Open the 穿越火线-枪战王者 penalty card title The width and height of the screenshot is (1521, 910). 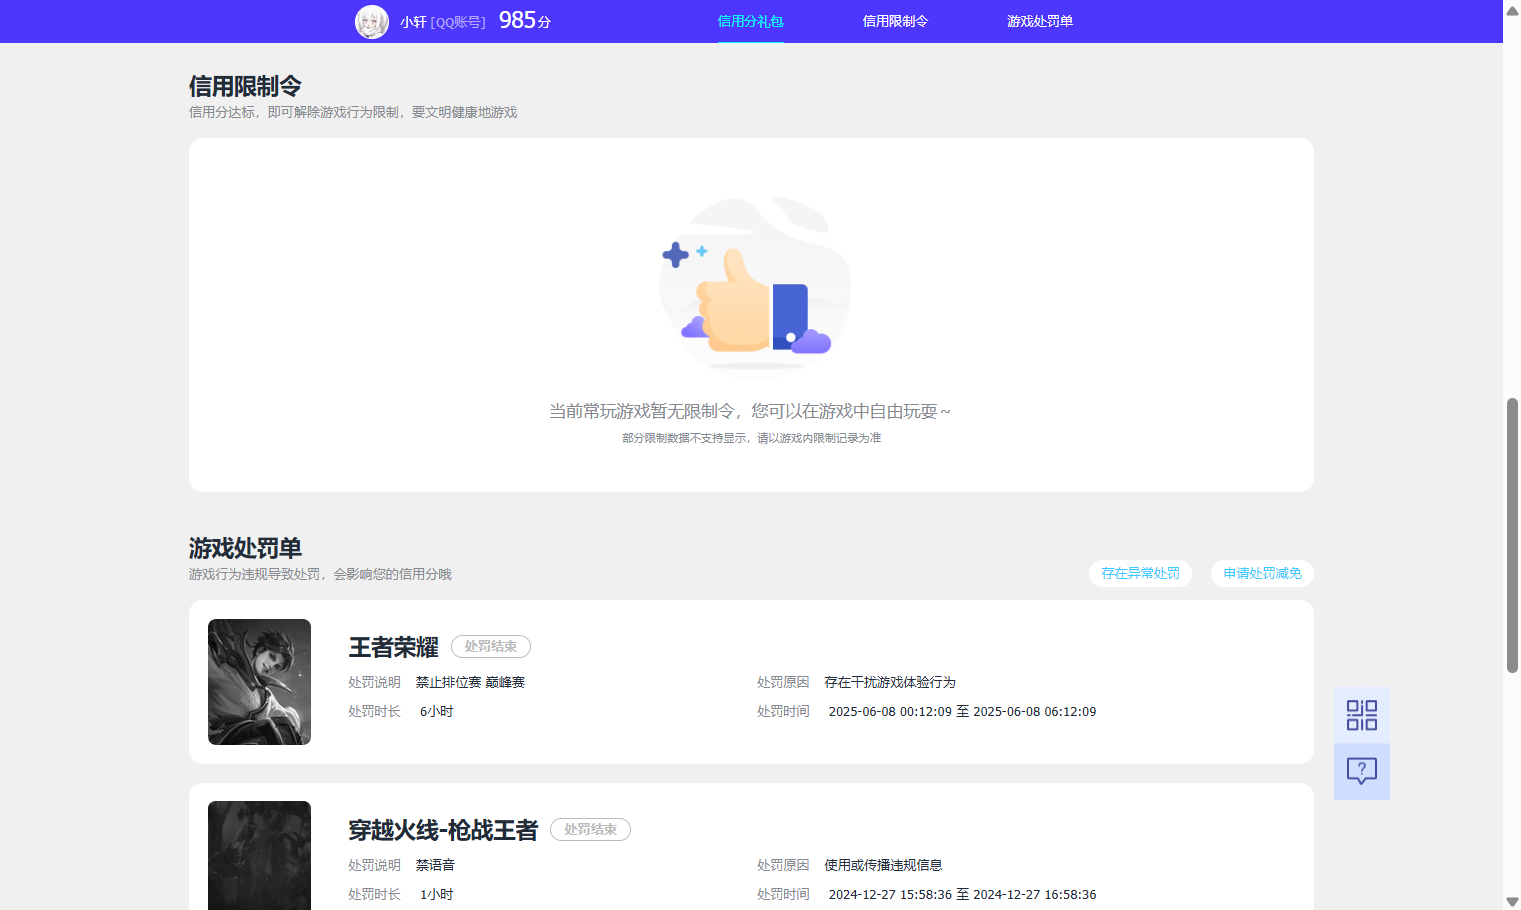coord(443,829)
